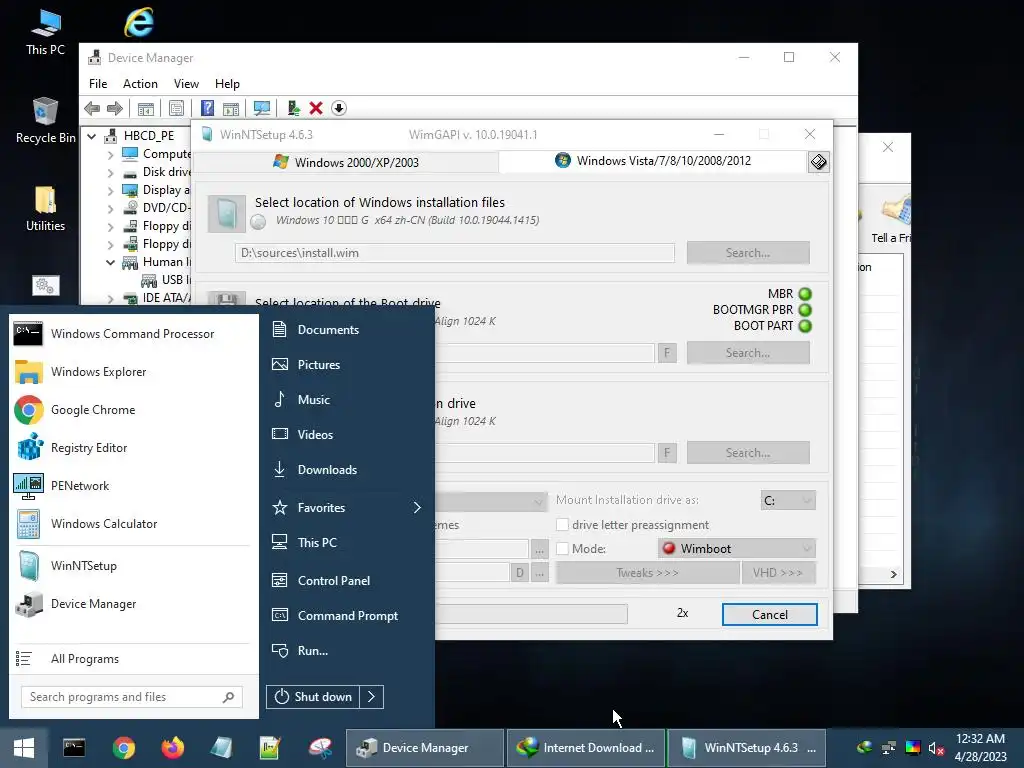
Task: Click the Search programs and files box
Action: click(131, 697)
